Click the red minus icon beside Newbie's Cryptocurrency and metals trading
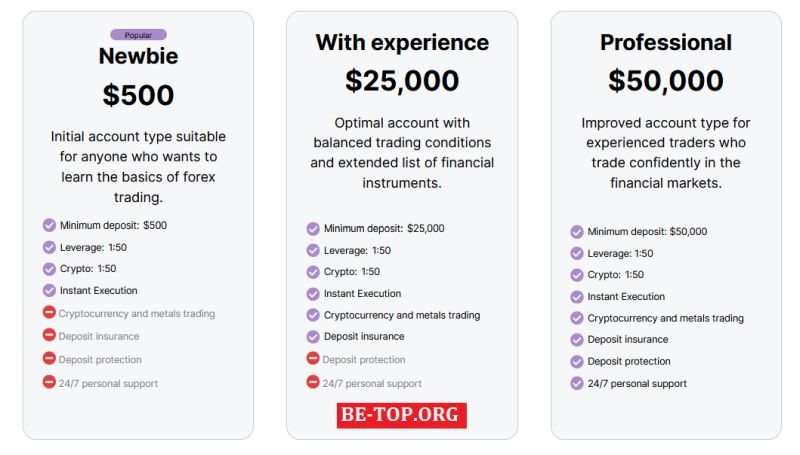 point(49,312)
